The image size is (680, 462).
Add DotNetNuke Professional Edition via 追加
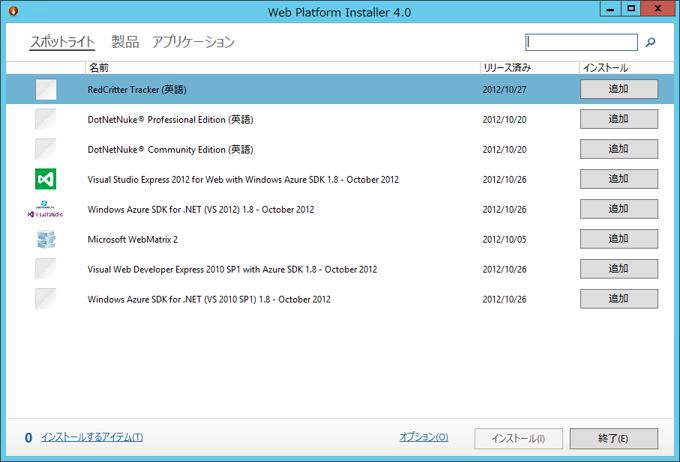pos(619,119)
